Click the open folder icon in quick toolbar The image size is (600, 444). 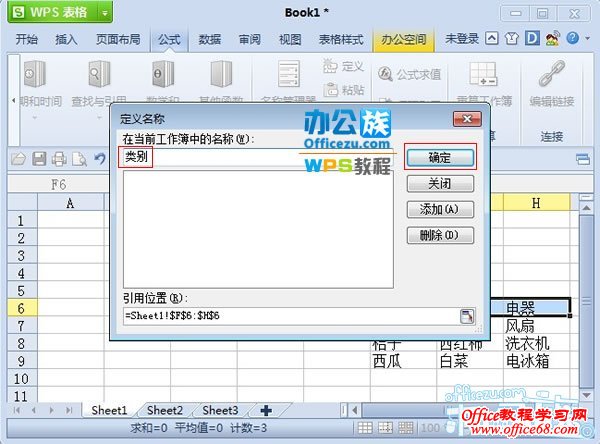[18, 158]
